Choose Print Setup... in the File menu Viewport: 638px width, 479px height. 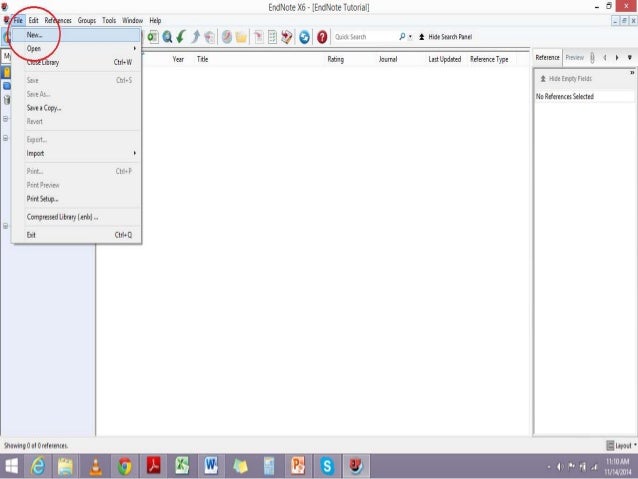pos(76,199)
